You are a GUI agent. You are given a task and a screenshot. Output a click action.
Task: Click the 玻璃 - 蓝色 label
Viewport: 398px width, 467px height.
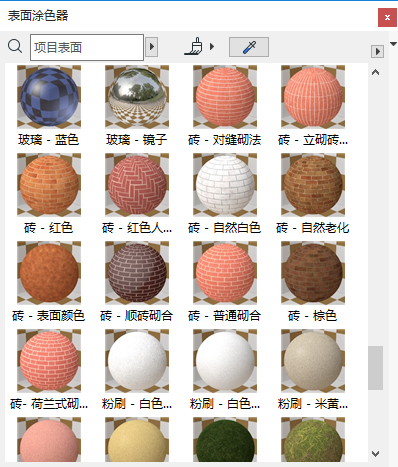(x=49, y=140)
